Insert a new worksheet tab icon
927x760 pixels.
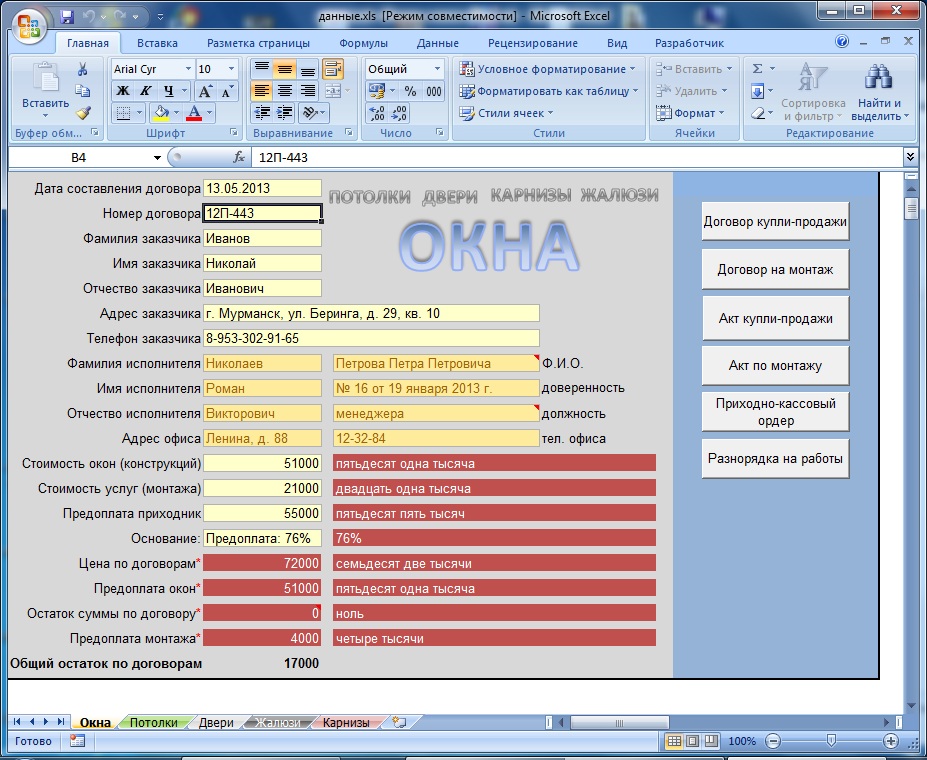point(400,722)
